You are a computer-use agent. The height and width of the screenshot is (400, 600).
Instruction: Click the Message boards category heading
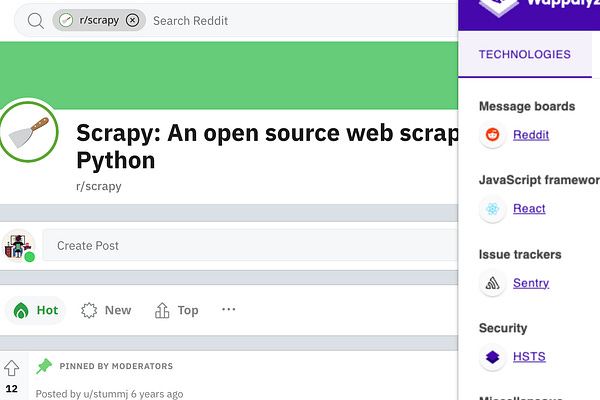click(x=527, y=106)
